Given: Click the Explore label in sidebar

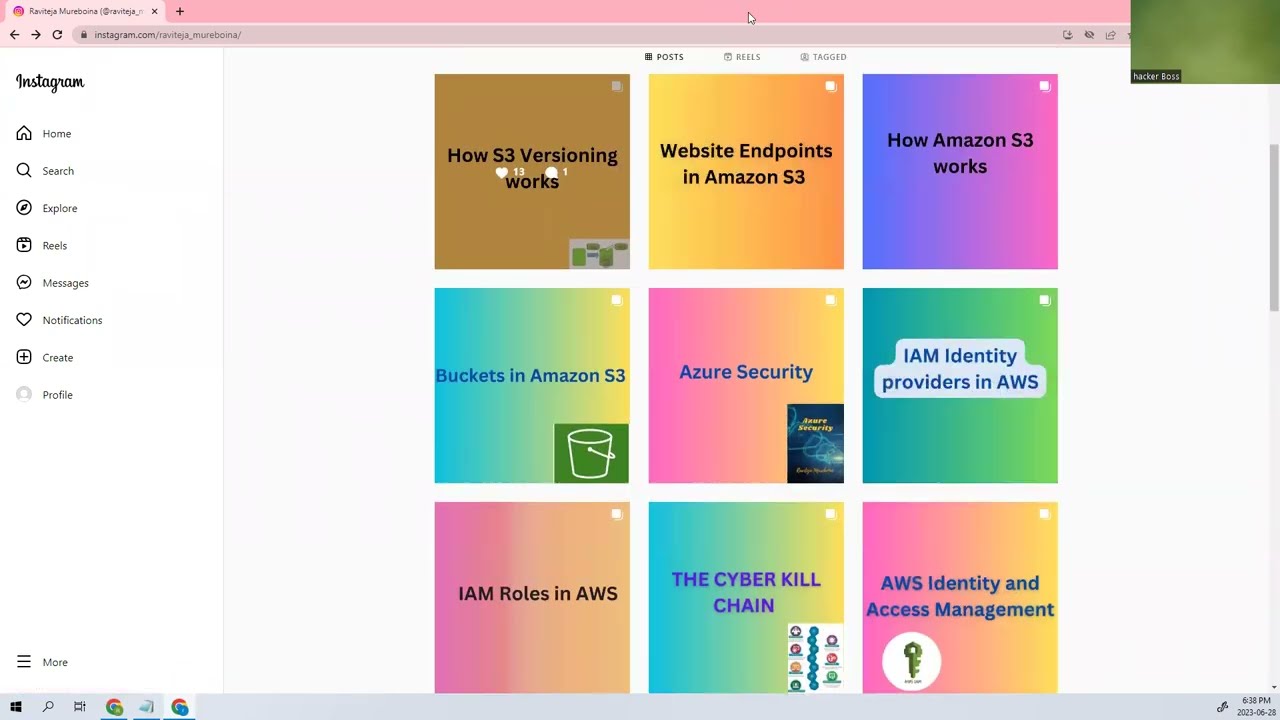Looking at the screenshot, I should pyautogui.click(x=60, y=208).
